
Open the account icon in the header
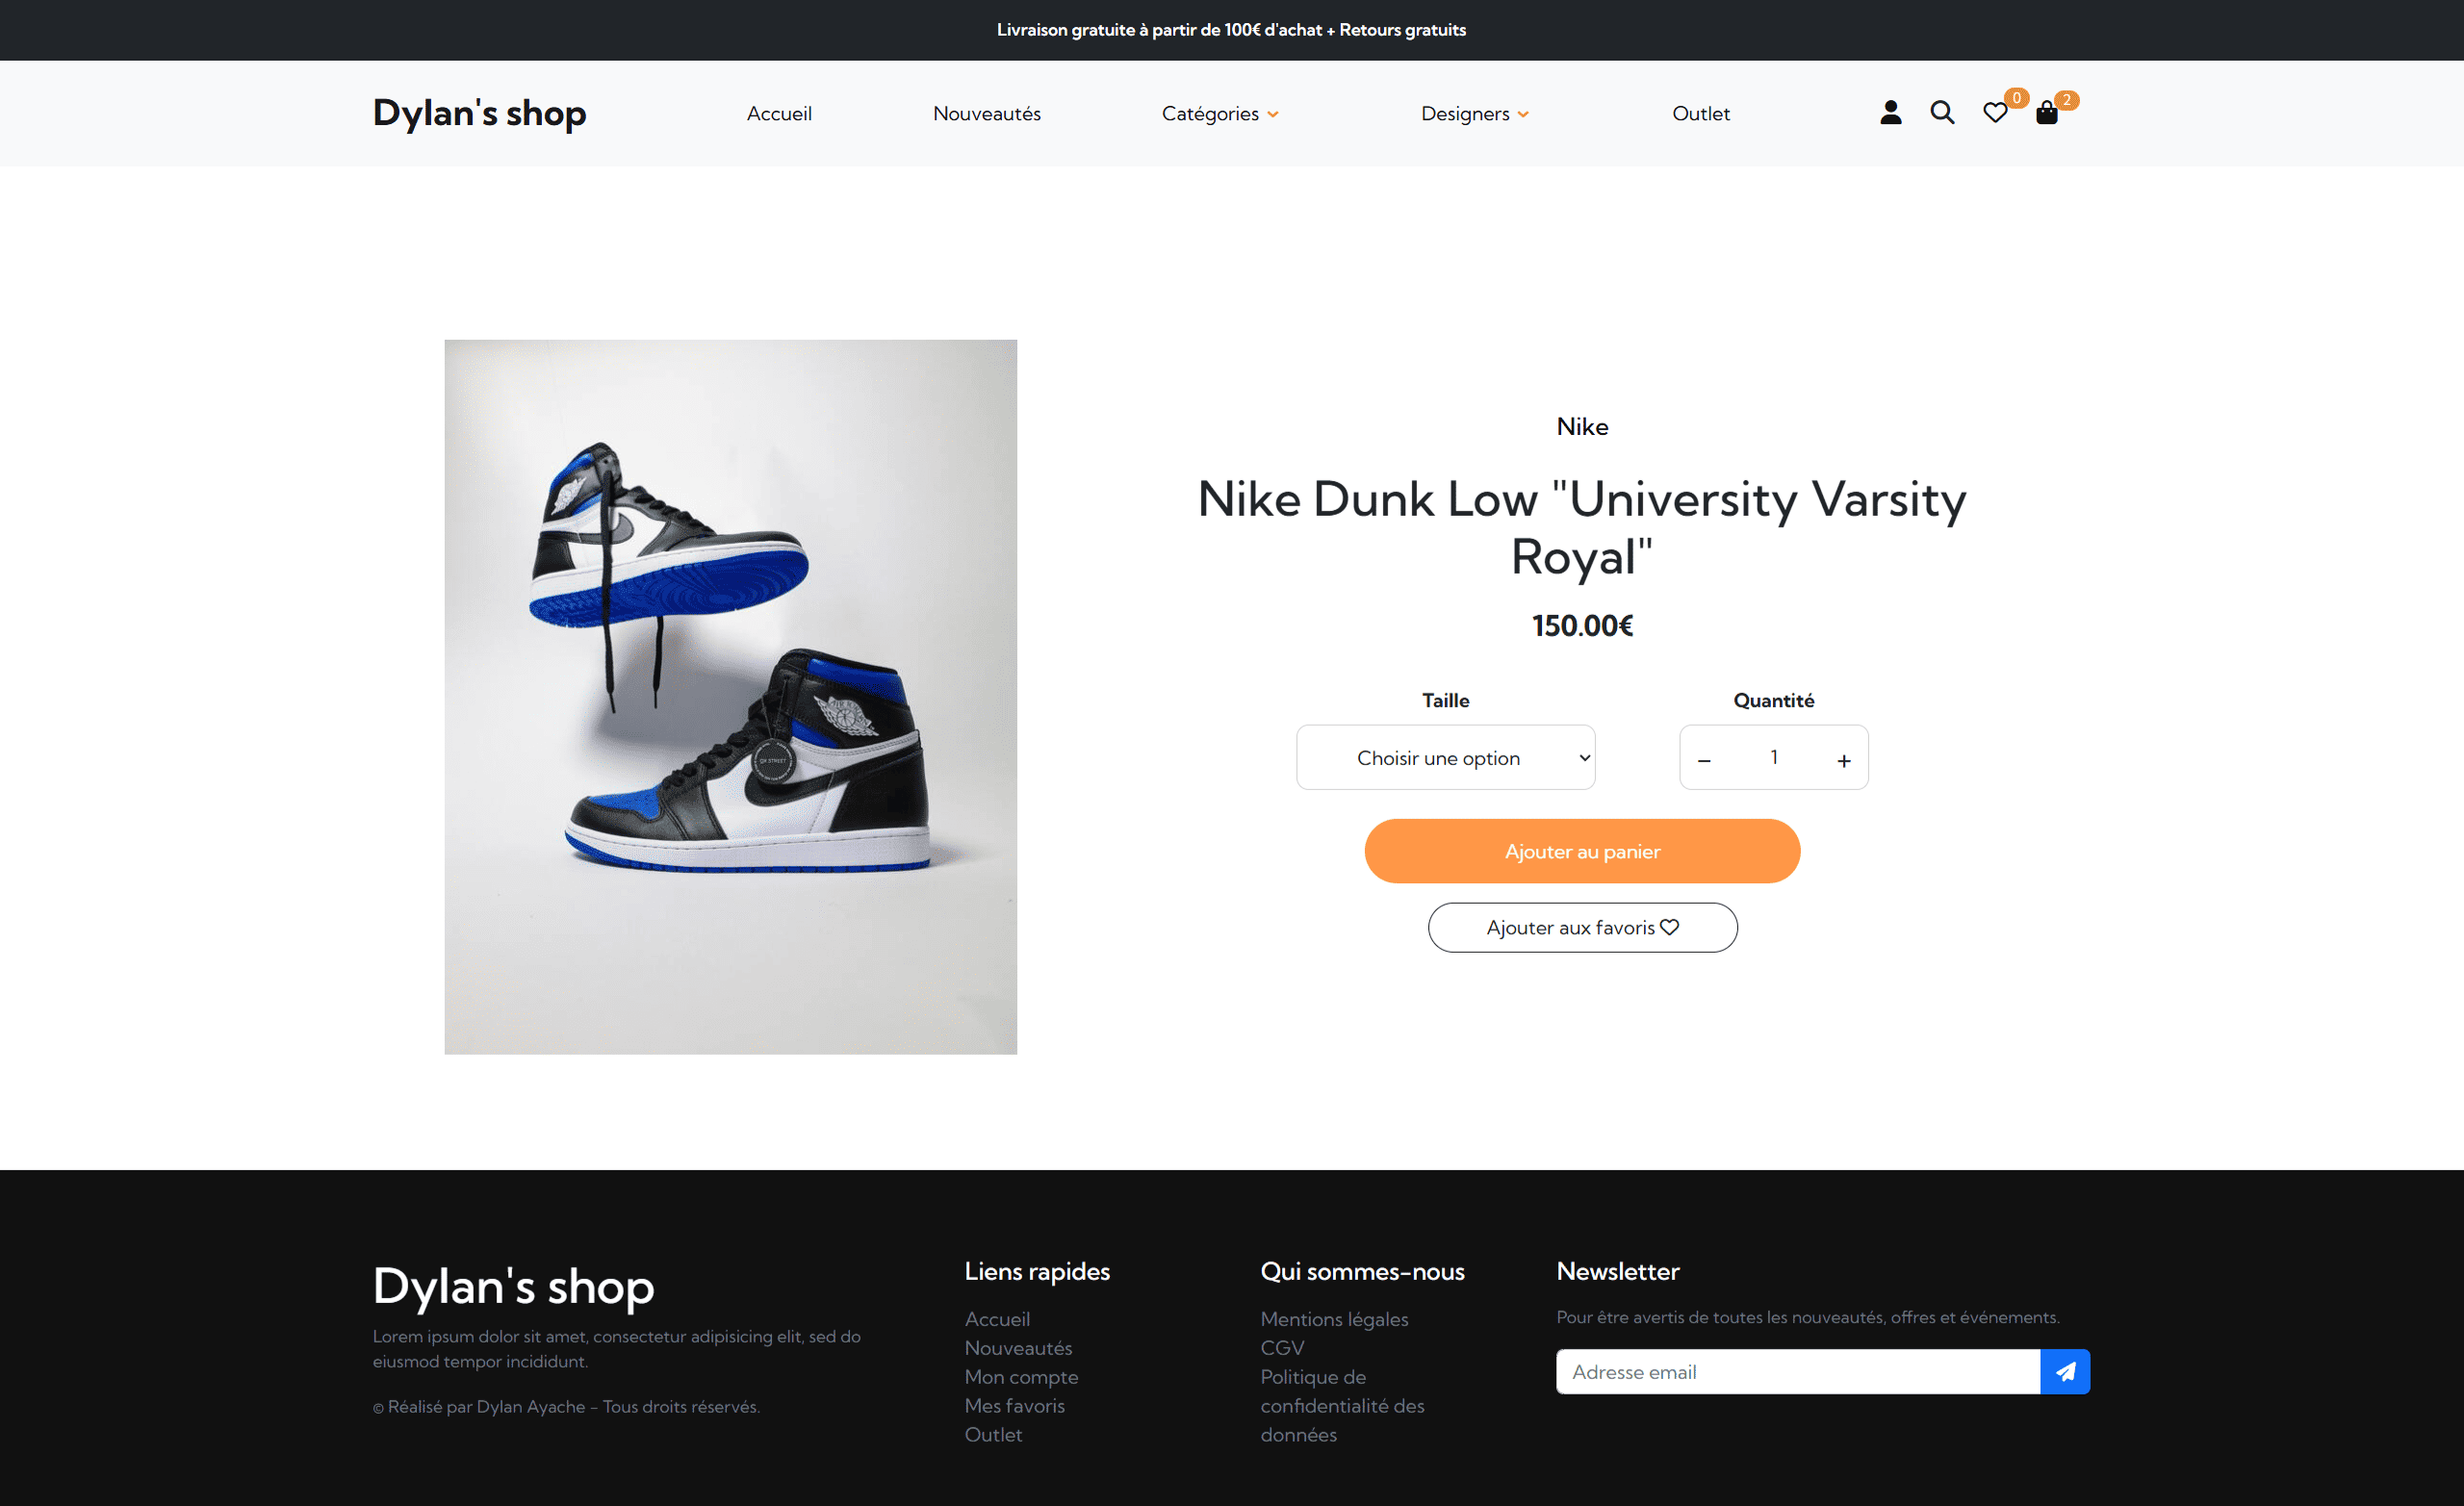click(1890, 113)
